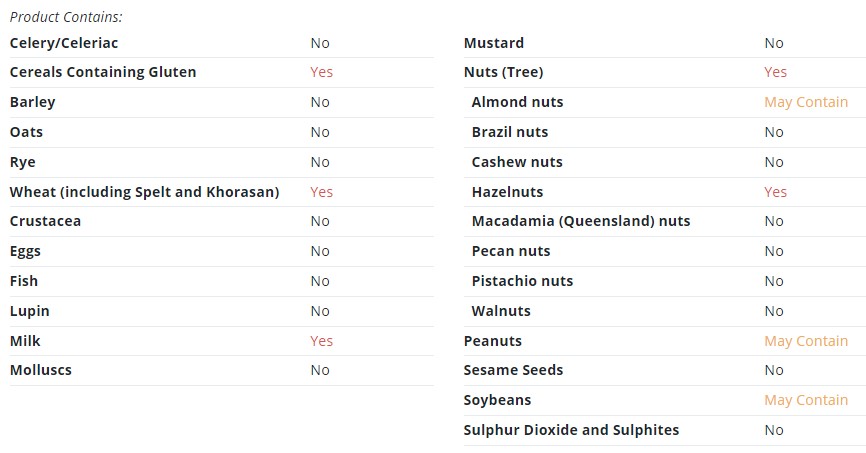The image size is (866, 453).
Task: Click the Product Contains heading text
Action: coord(66,17)
